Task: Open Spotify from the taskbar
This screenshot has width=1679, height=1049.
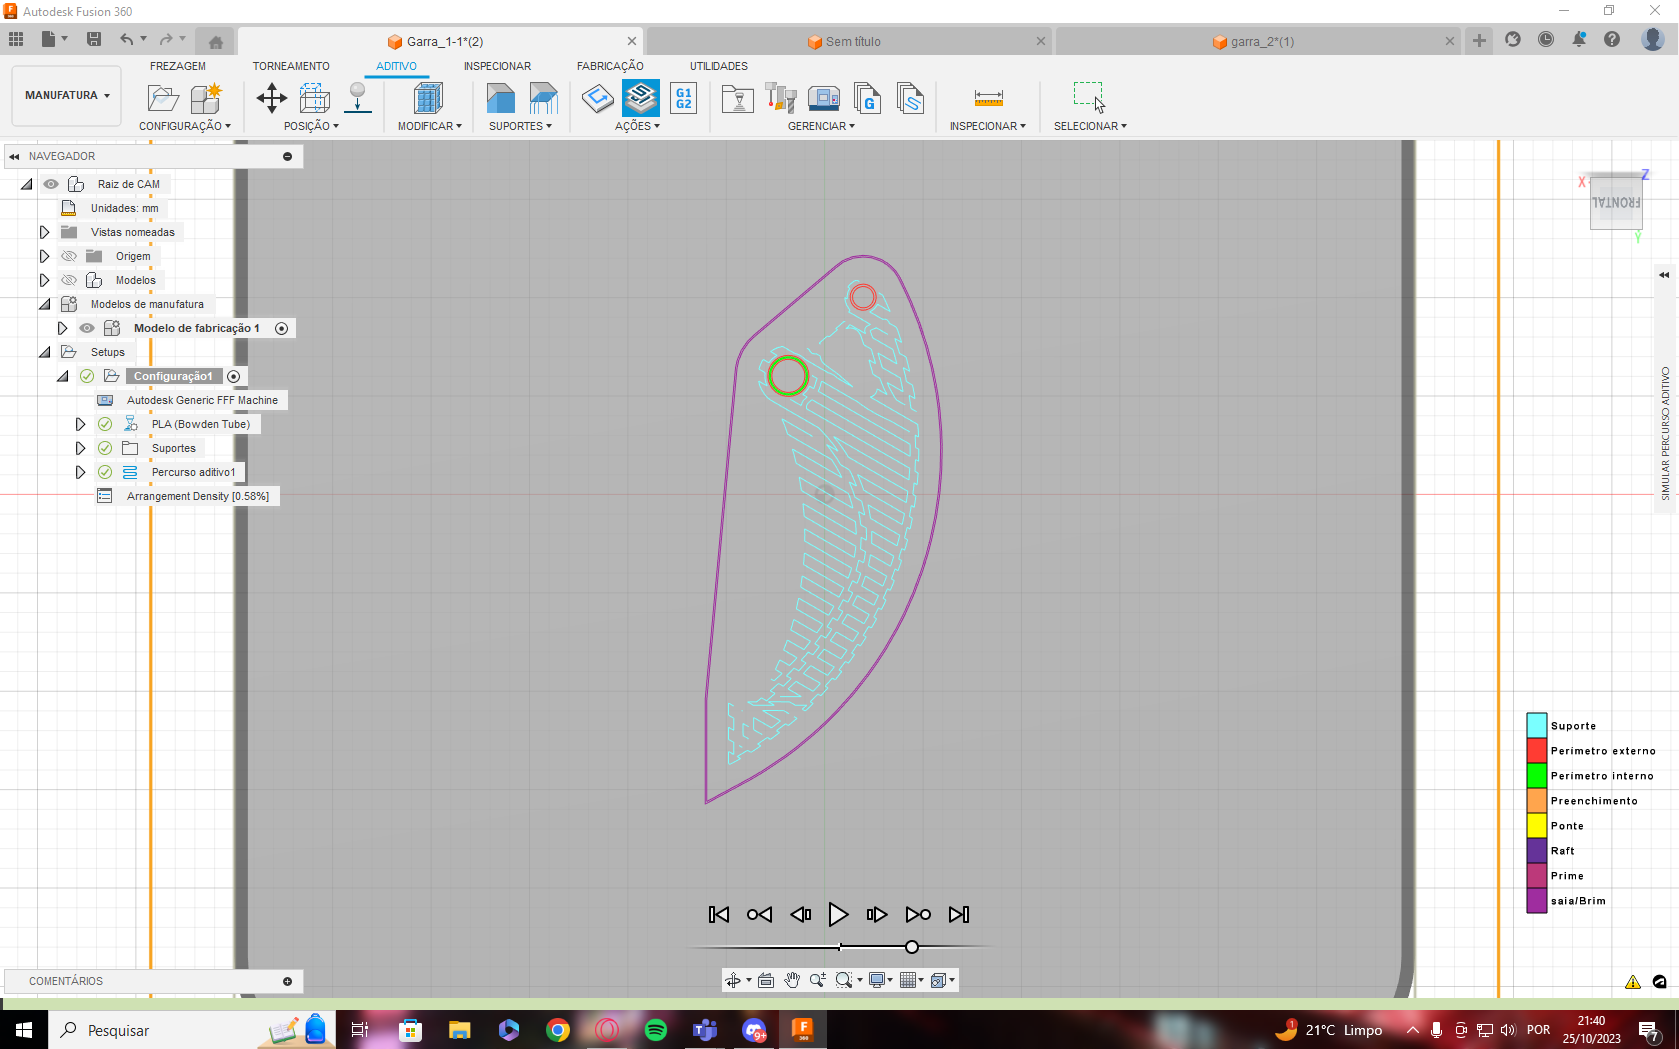Action: click(656, 1030)
